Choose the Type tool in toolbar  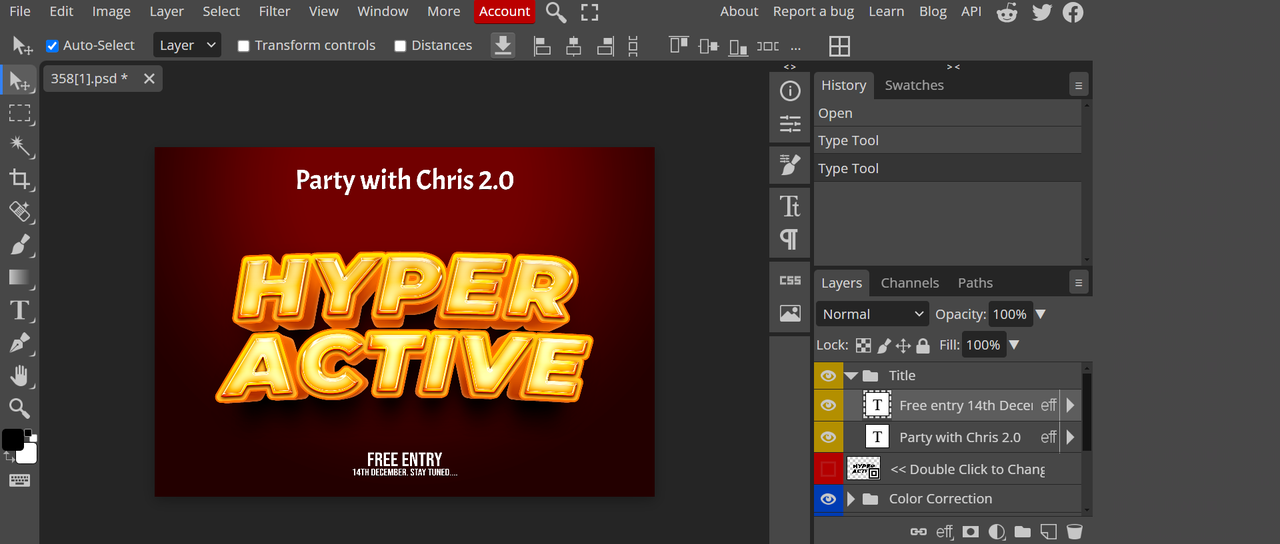point(19,310)
